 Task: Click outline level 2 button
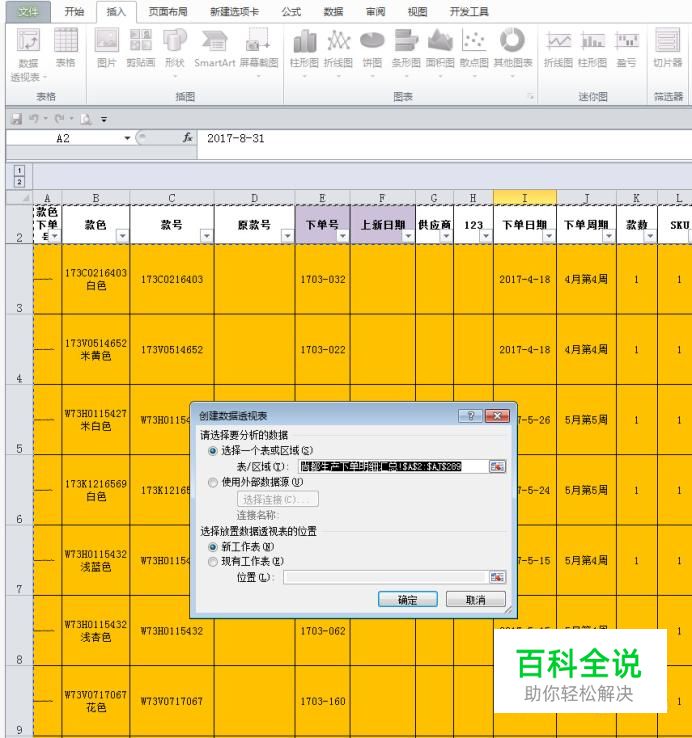[19, 182]
